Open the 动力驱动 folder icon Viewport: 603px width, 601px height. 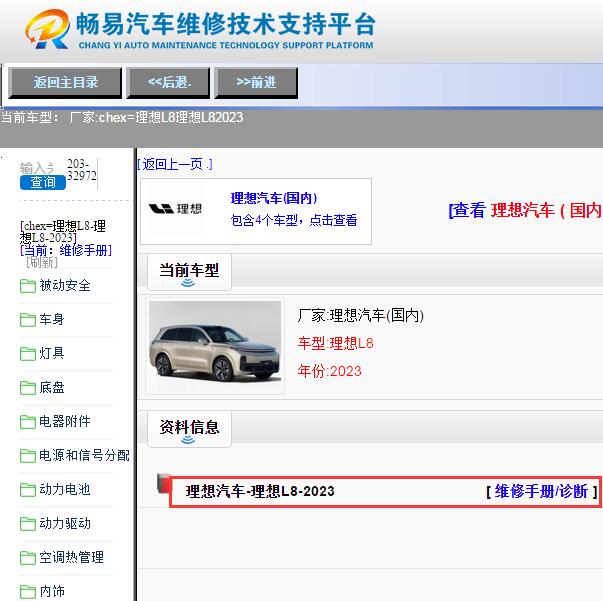tap(28, 523)
